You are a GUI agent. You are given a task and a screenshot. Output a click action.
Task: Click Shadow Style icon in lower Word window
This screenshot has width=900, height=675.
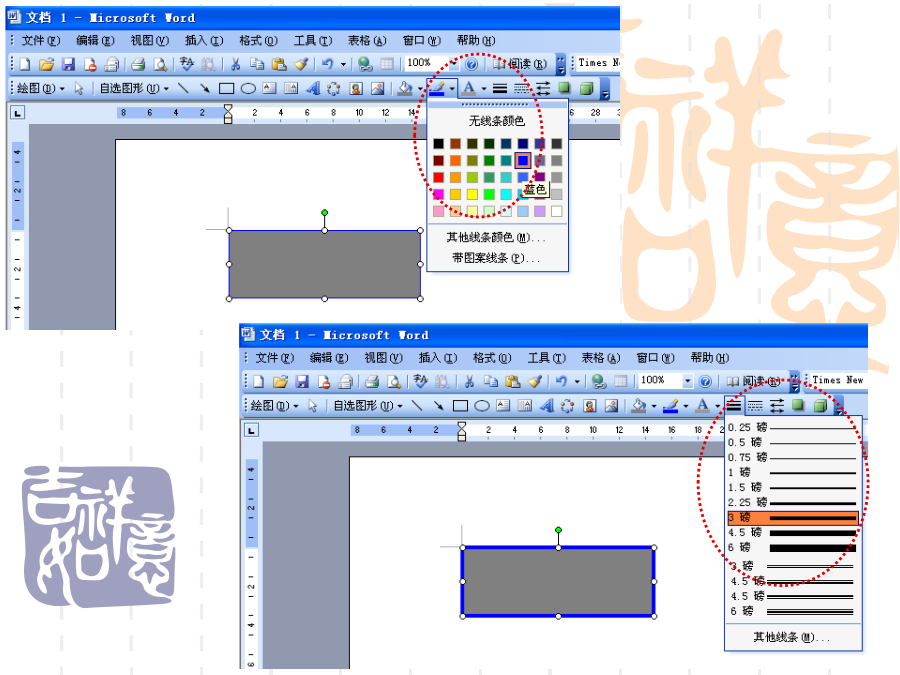(798, 406)
